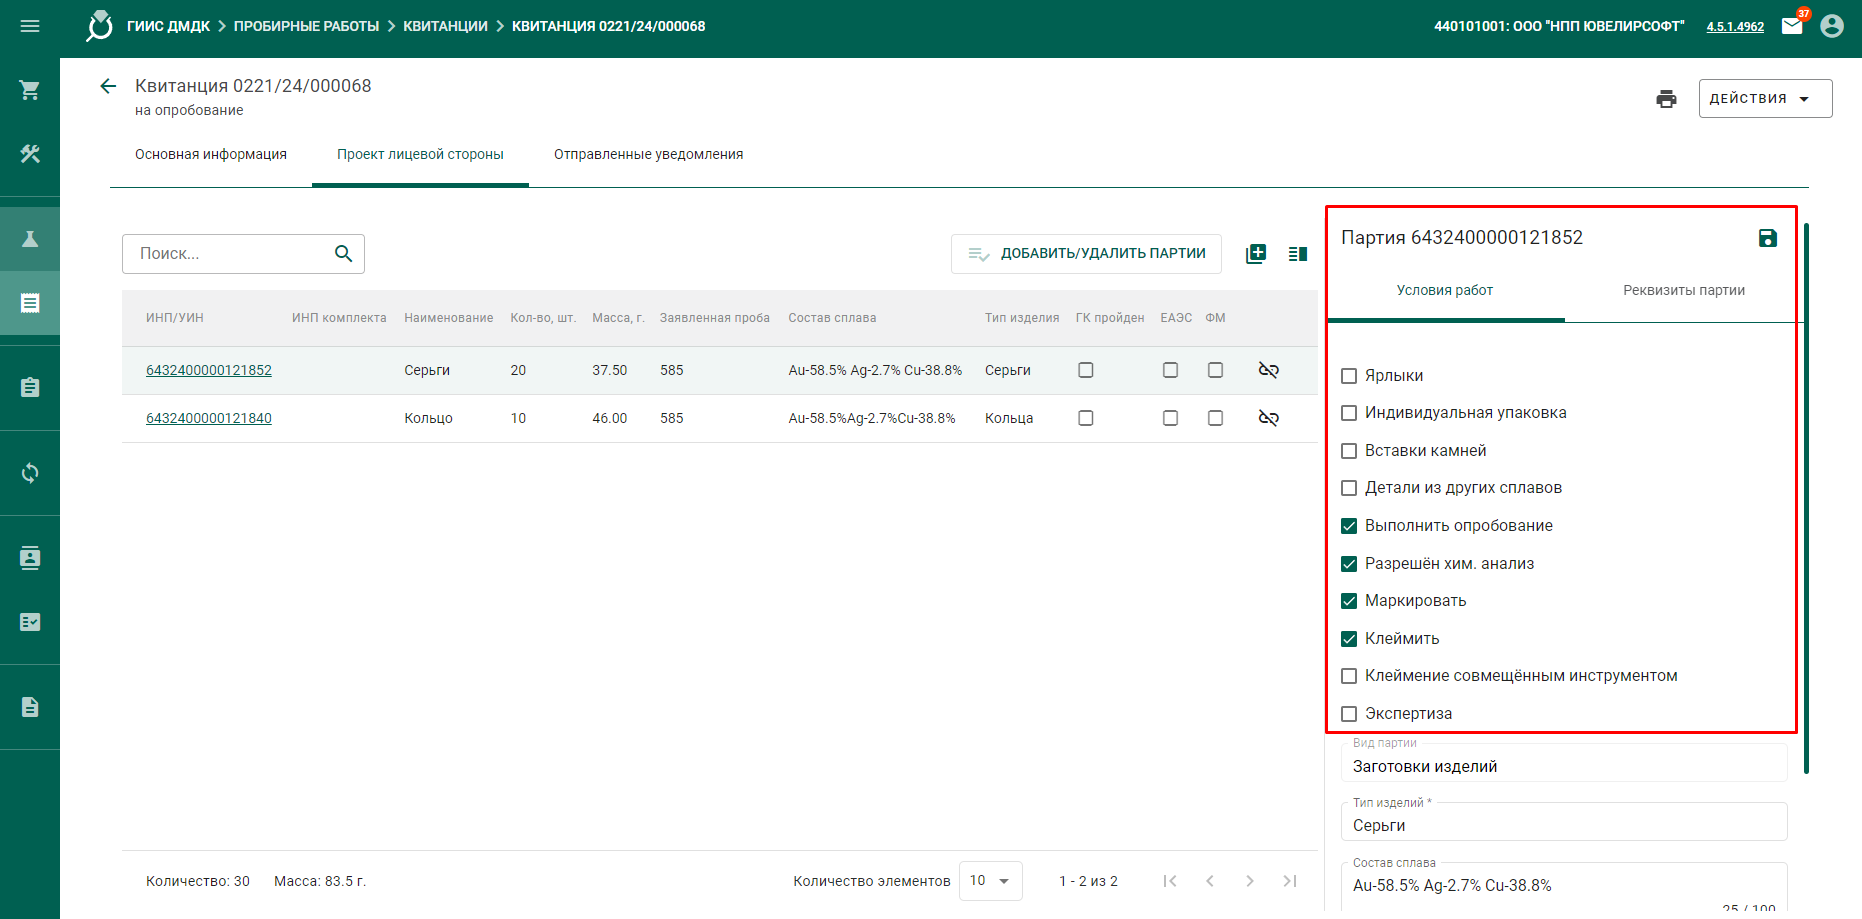Screen dimensions: 1862x919
Task: Uncheck Разрешён хим. анализ
Action: [x=1349, y=564]
